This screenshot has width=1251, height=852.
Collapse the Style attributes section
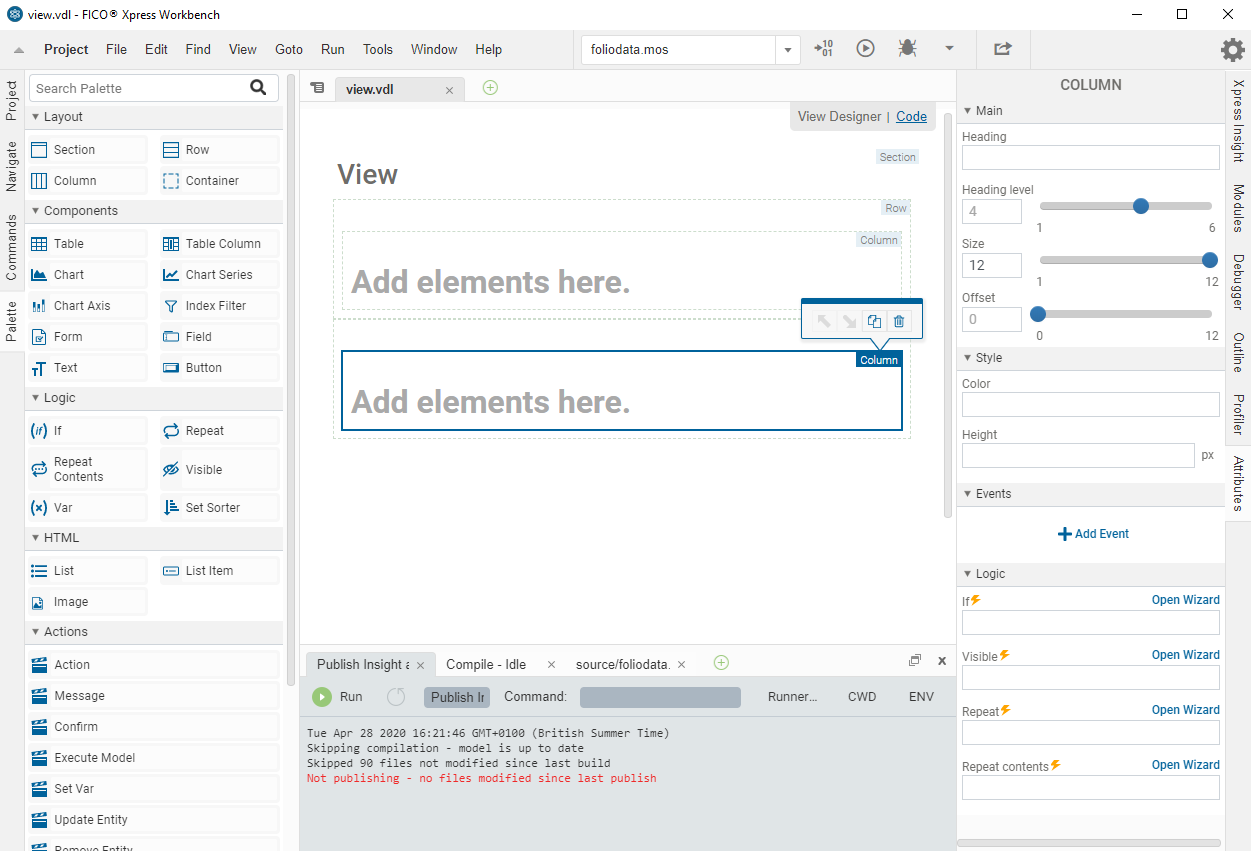(968, 358)
